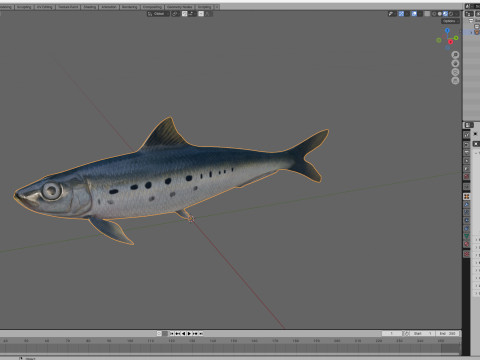Screen dimensions: 480x360
Task: Click the green Y axis on navigation gizmo
Action: [x=456, y=38]
